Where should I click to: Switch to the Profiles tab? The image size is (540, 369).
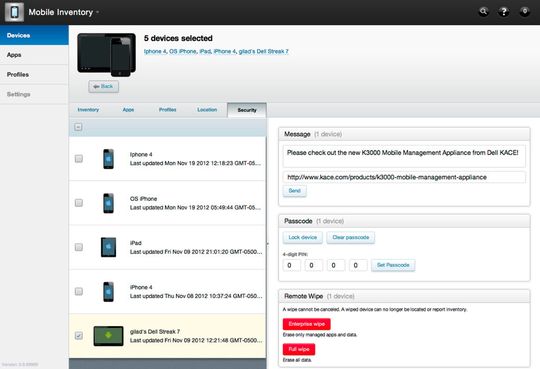coord(167,110)
